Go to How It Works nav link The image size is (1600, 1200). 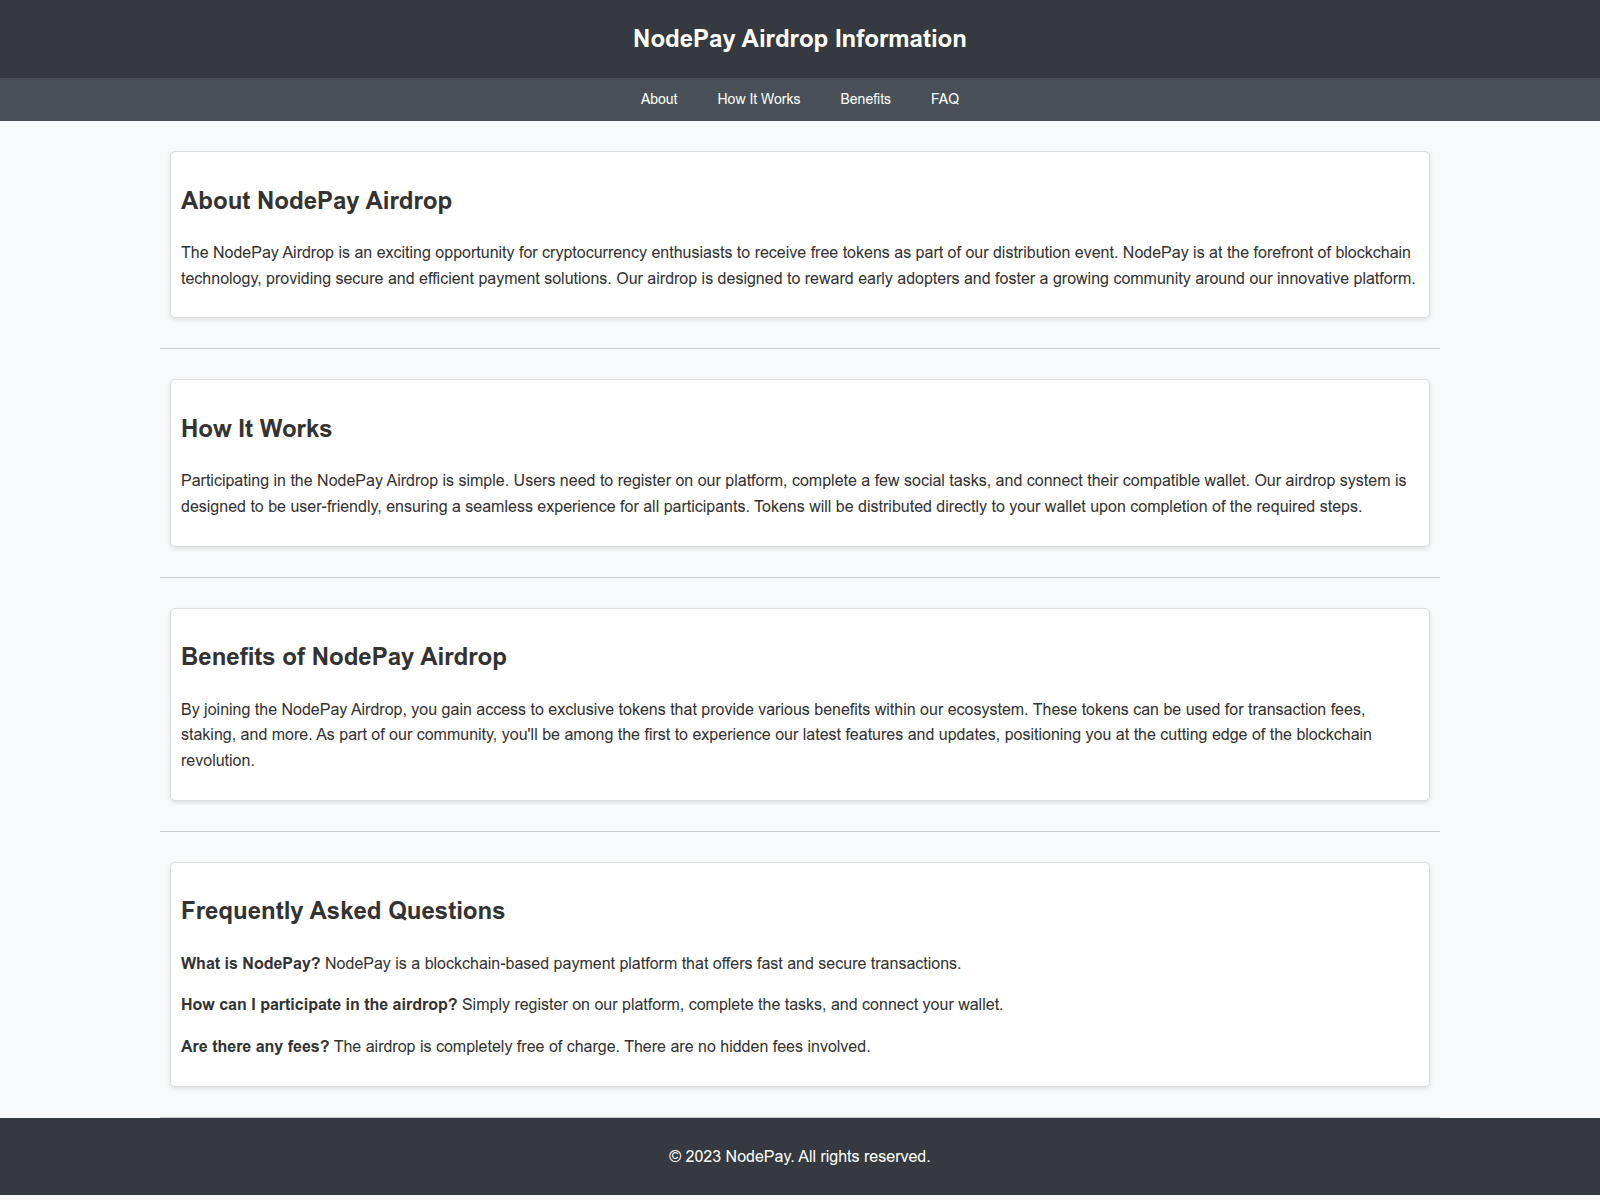click(x=758, y=99)
